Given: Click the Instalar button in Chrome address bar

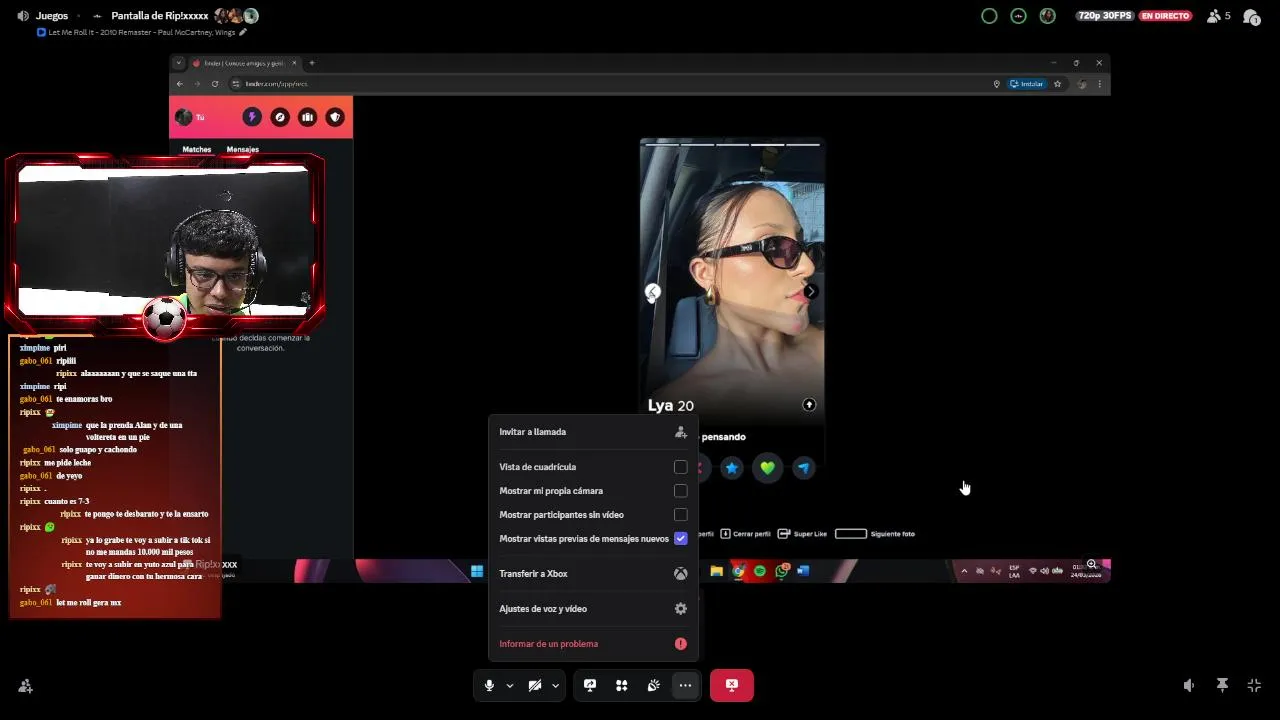Looking at the screenshot, I should 1026,84.
